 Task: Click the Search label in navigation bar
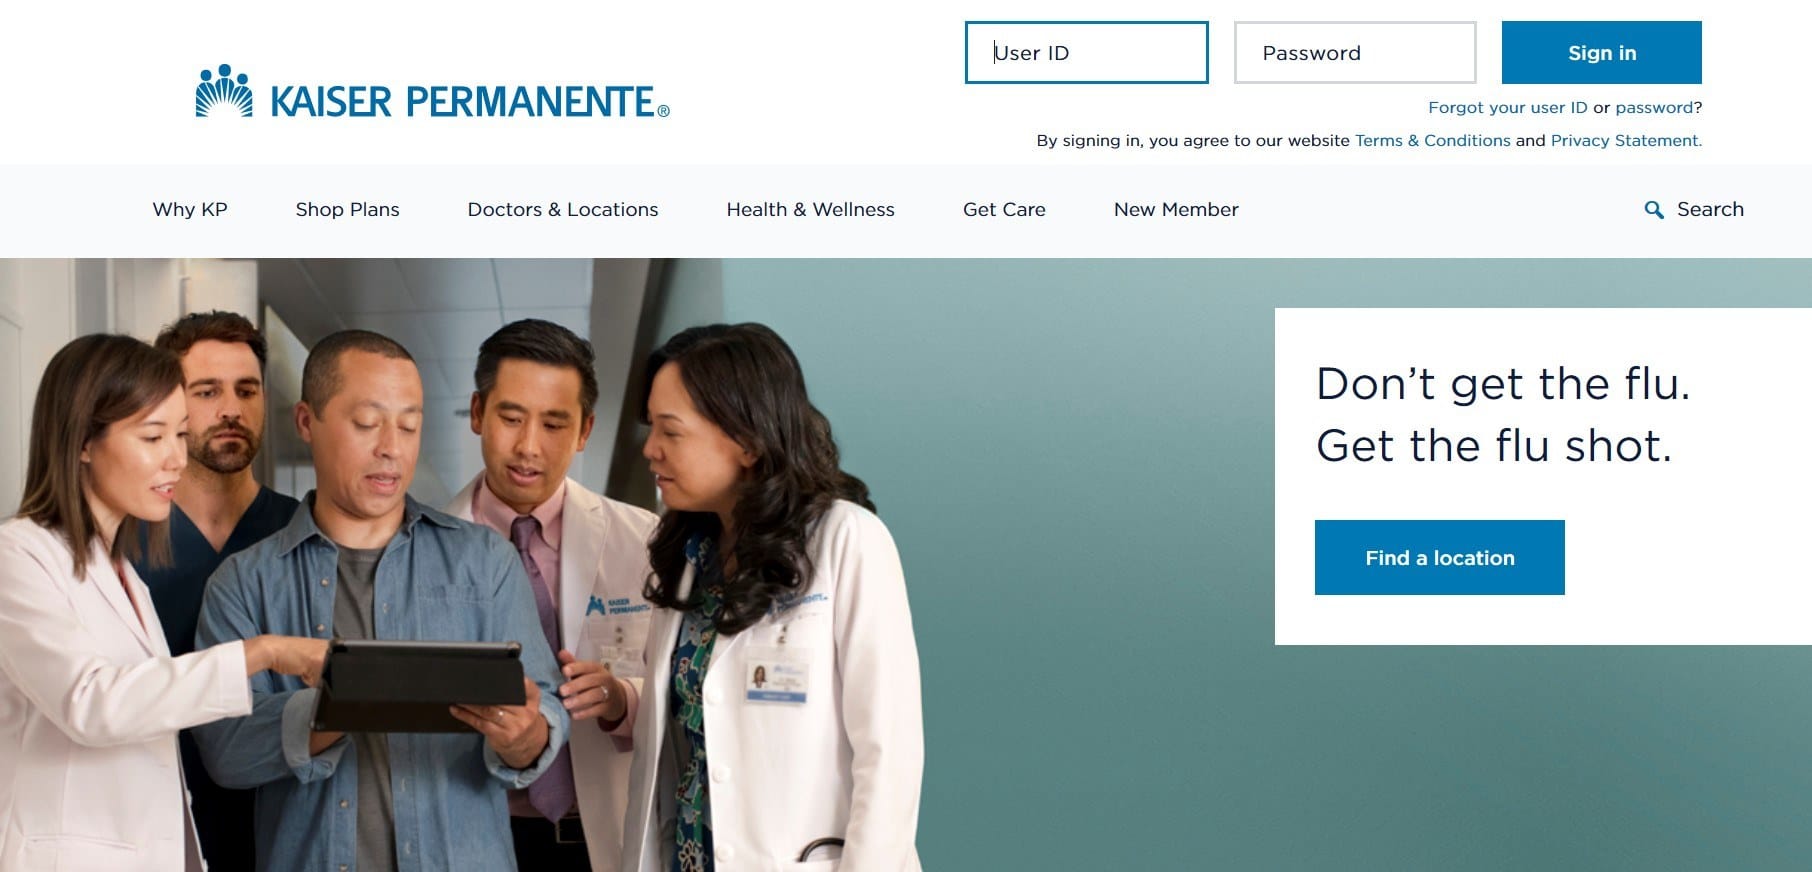click(x=1710, y=209)
